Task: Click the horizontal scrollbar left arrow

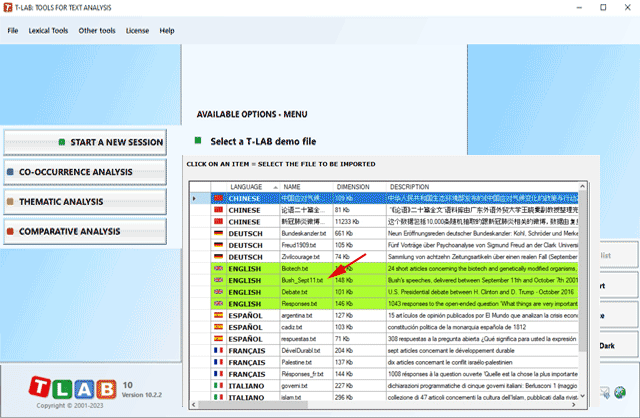Action: point(193,405)
